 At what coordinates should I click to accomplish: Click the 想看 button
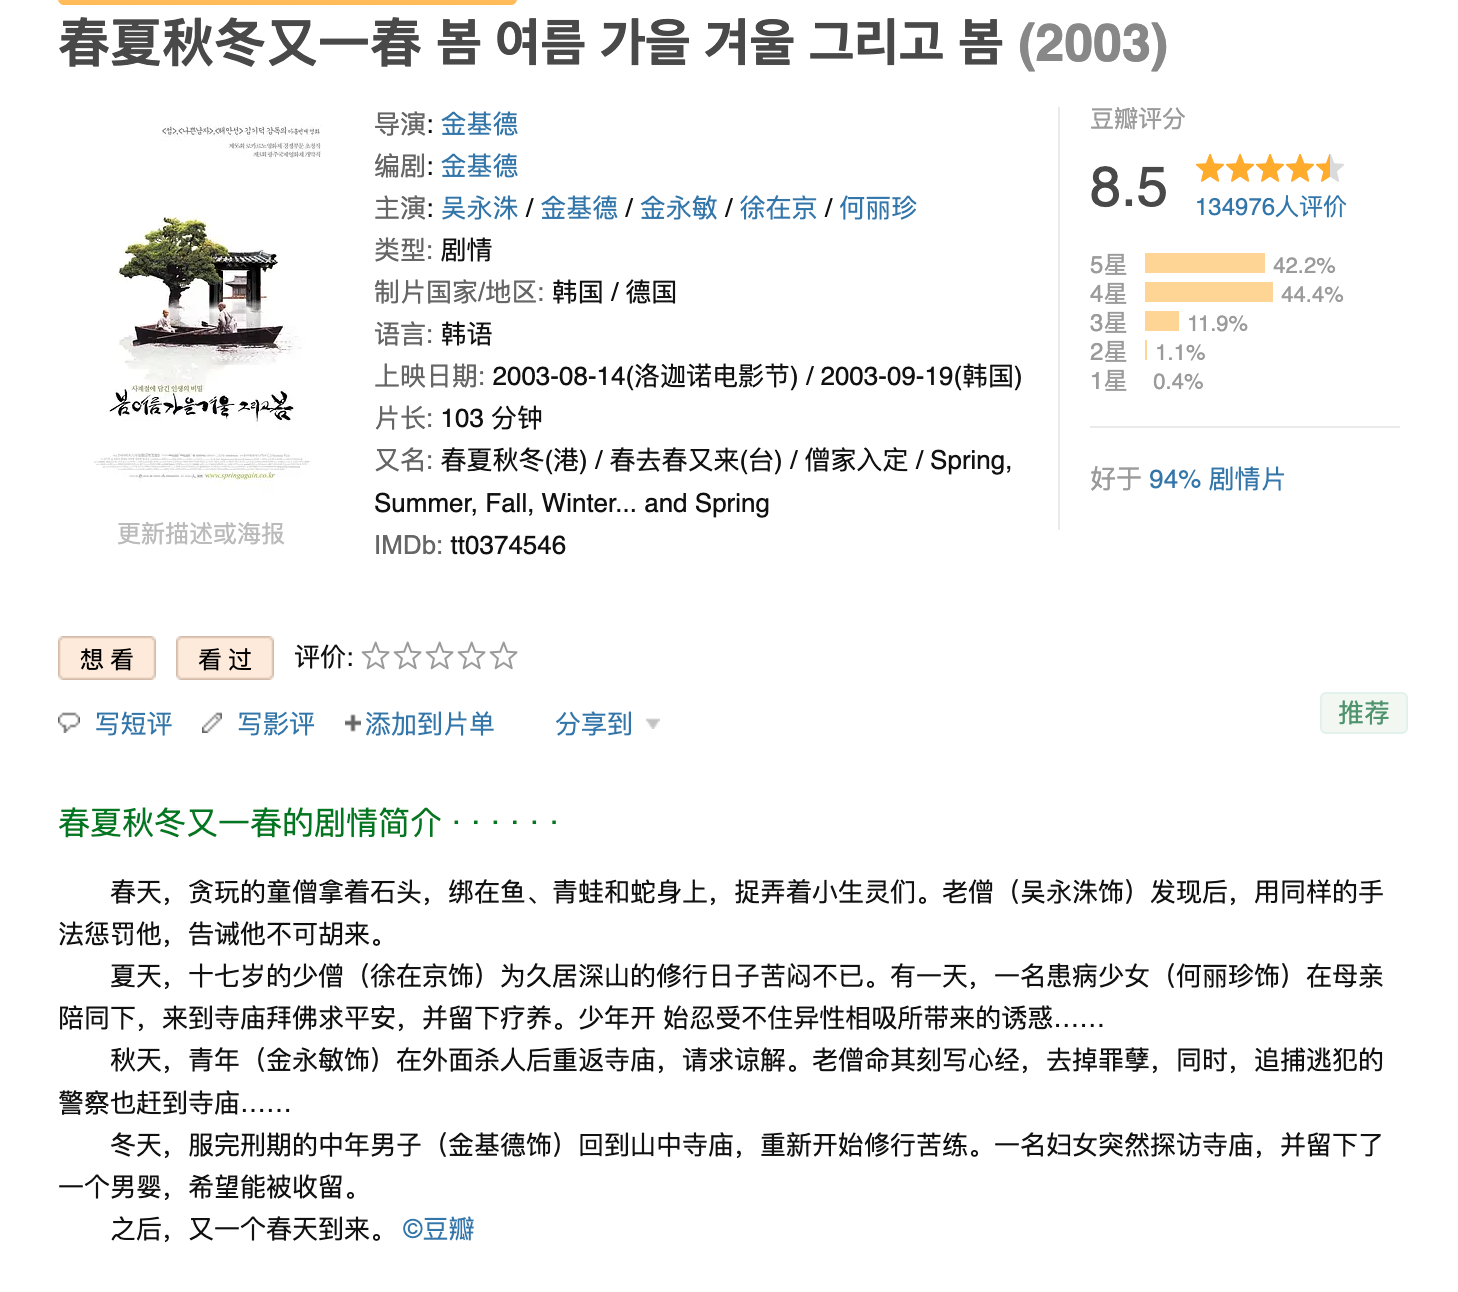pos(107,658)
